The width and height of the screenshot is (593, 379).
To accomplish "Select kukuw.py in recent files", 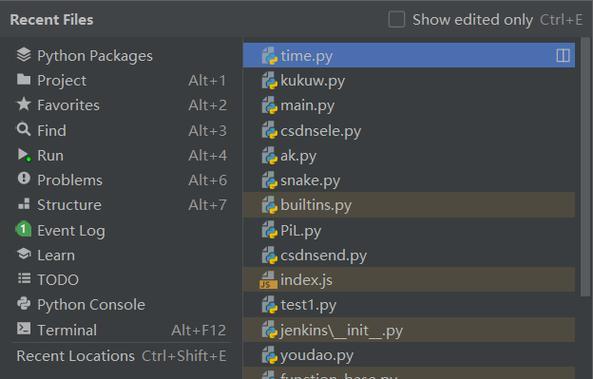I will point(409,81).
